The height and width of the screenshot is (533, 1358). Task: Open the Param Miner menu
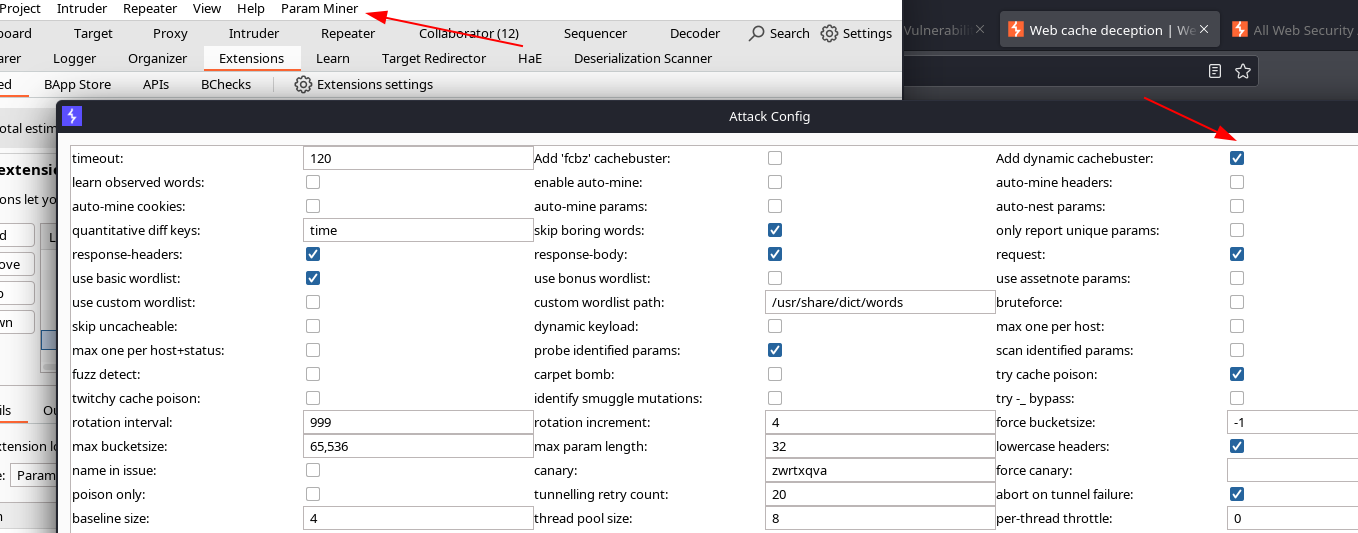319,8
